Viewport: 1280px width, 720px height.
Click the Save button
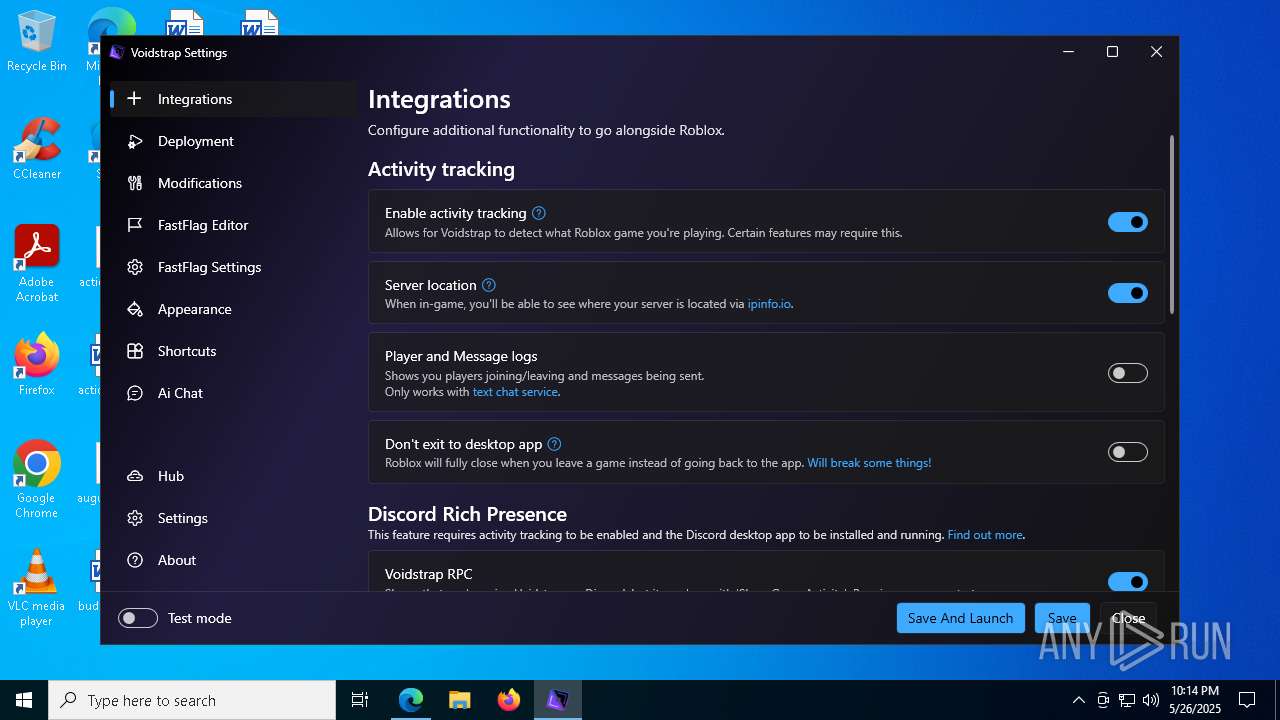point(1062,618)
